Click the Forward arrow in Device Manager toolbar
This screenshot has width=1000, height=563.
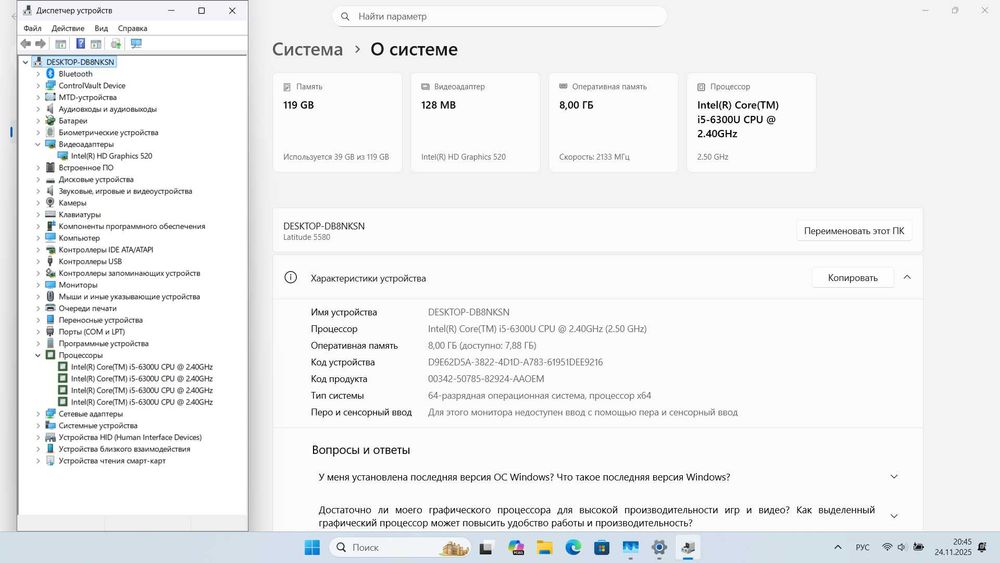coord(40,43)
